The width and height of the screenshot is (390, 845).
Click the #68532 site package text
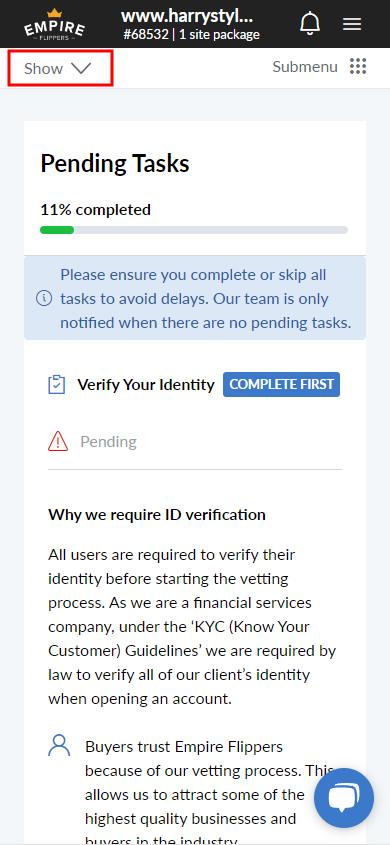pos(191,35)
